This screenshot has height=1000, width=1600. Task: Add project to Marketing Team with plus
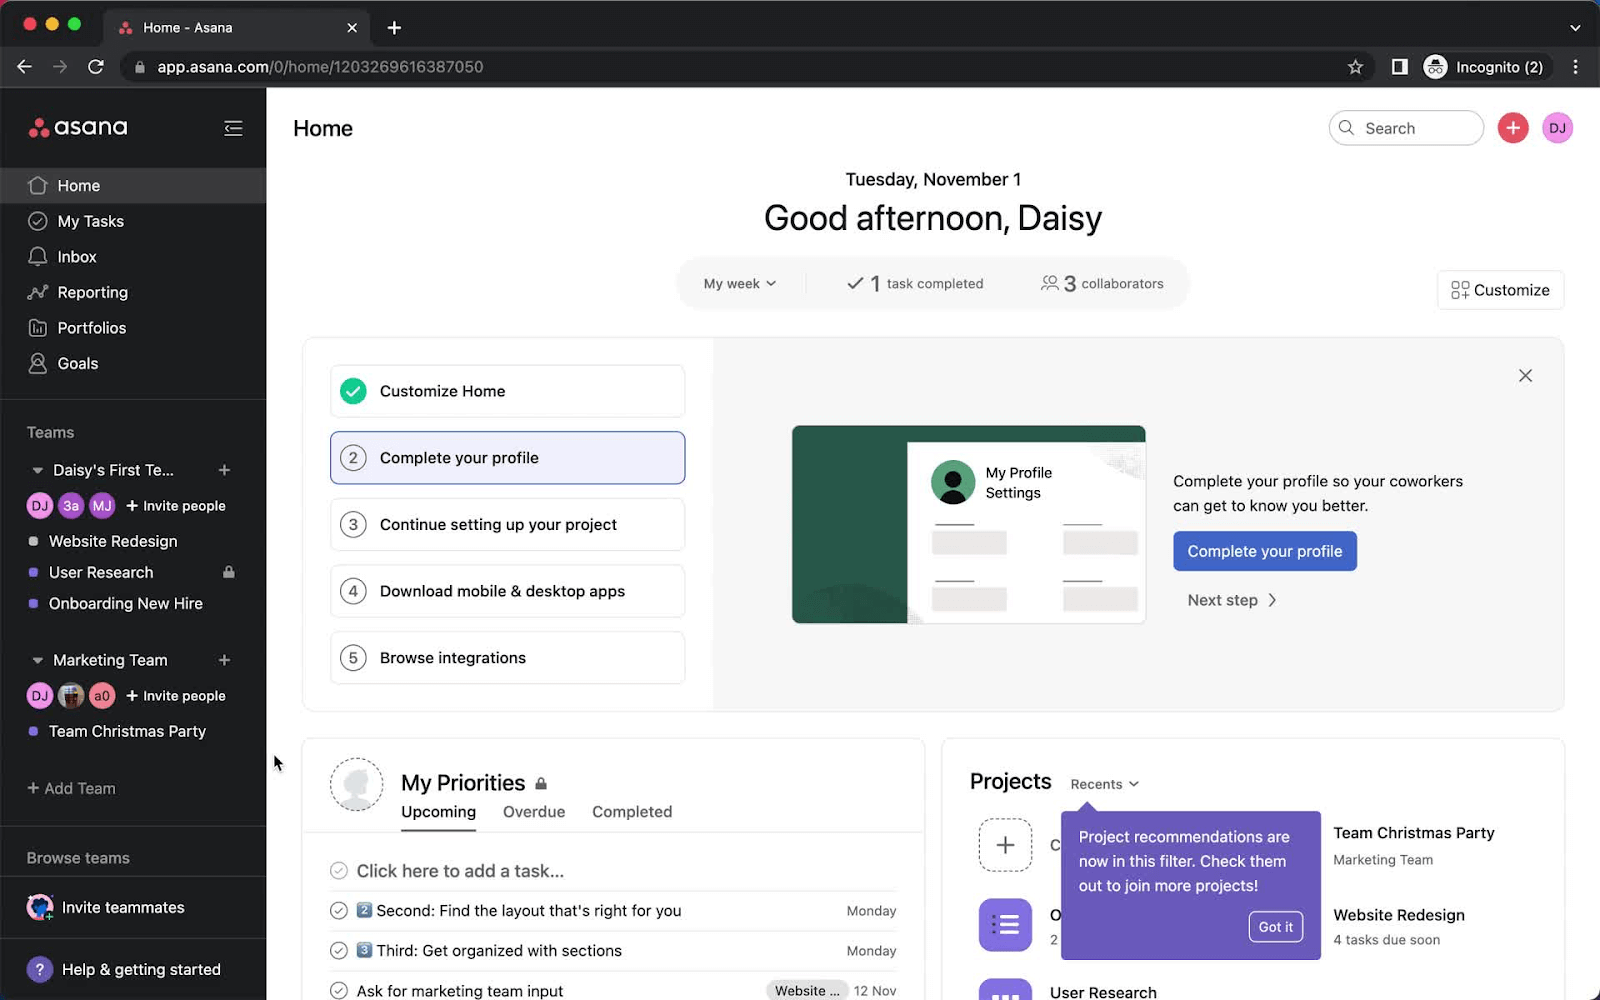pyautogui.click(x=224, y=660)
